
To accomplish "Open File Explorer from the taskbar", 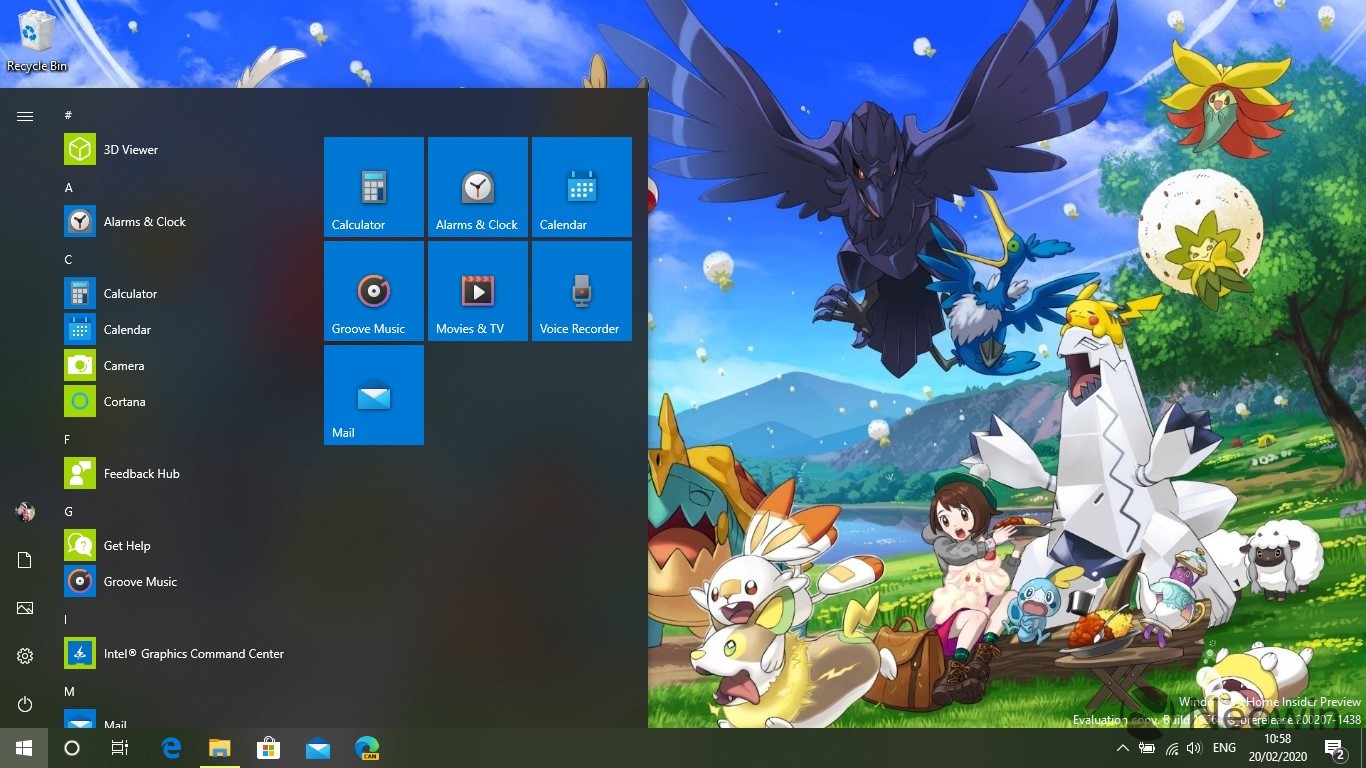I will tap(220, 748).
